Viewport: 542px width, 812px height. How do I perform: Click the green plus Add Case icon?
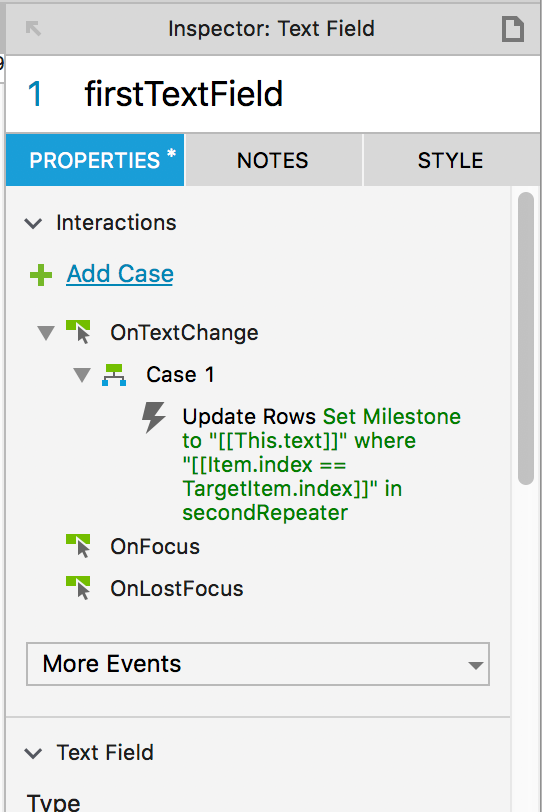41,275
